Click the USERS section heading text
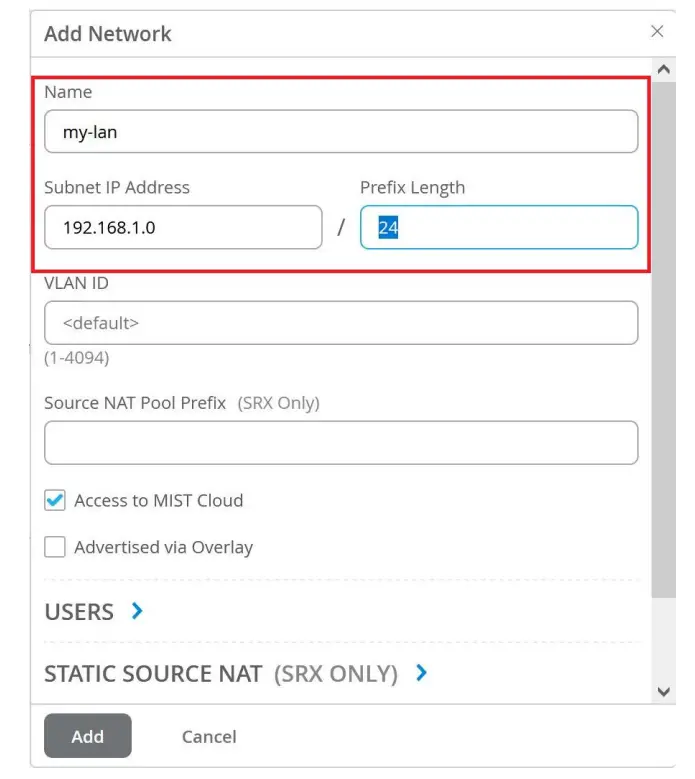 point(79,612)
